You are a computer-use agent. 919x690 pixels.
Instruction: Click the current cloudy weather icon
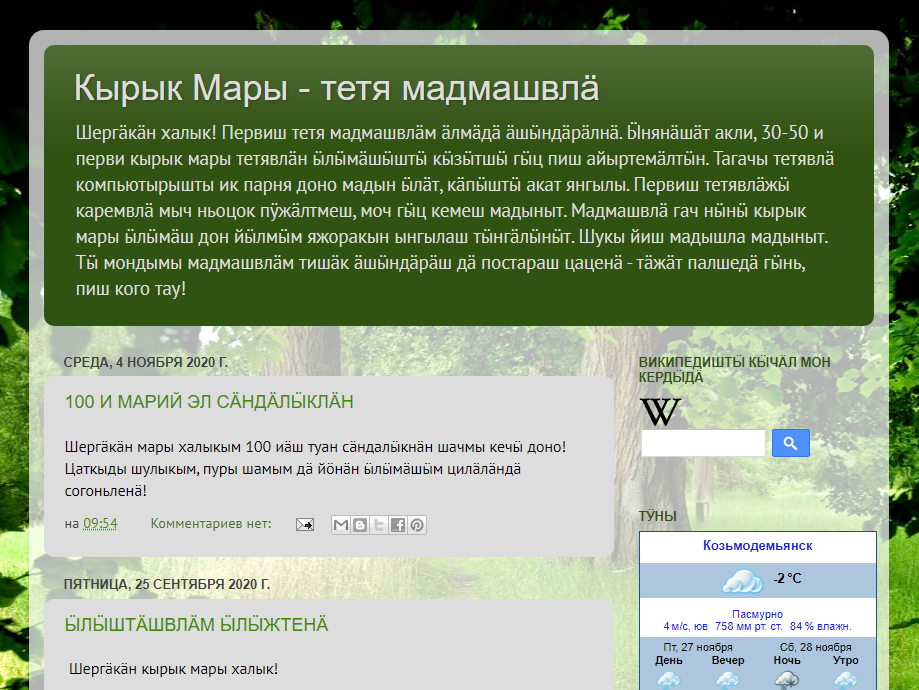(x=742, y=581)
